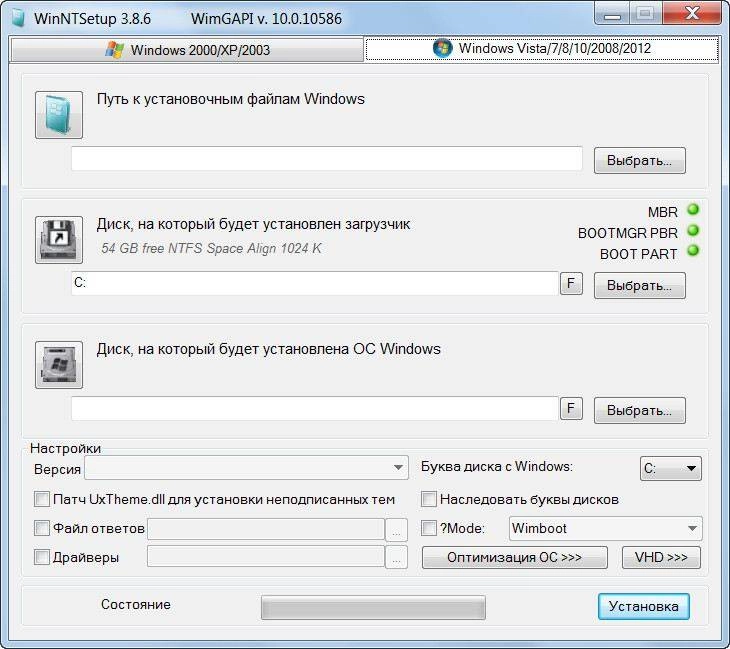The image size is (730, 649).
Task: Click the Windows installation drive icon
Action: click(x=59, y=365)
